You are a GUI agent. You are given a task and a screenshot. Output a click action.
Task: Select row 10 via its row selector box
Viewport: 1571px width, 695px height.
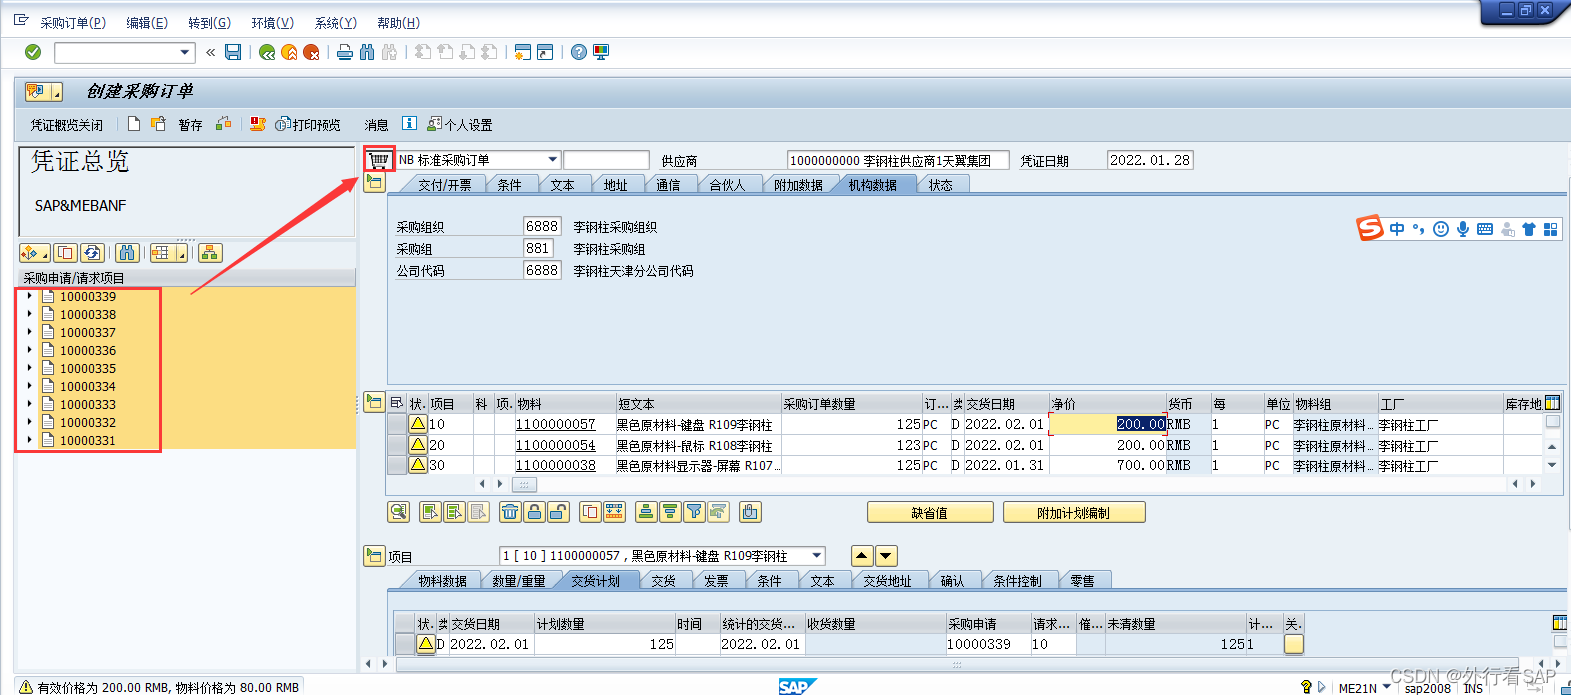tap(397, 424)
